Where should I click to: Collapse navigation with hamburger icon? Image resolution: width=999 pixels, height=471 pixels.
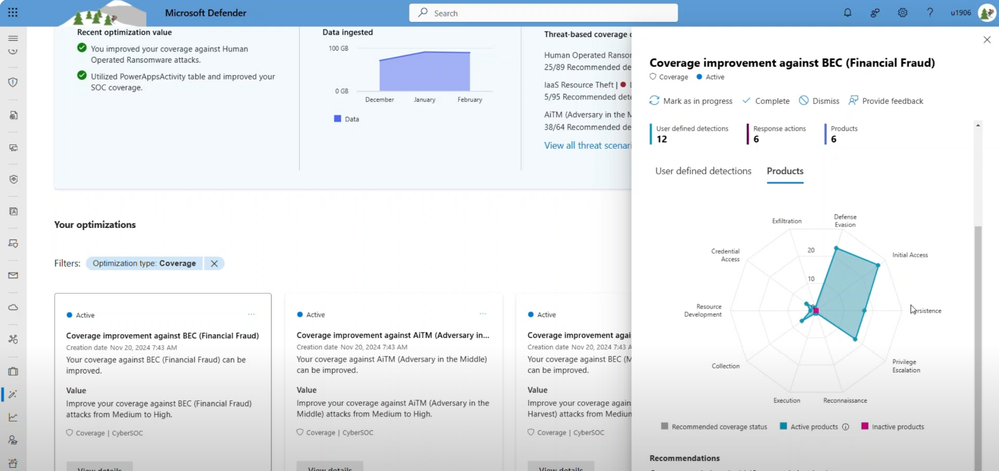point(13,39)
